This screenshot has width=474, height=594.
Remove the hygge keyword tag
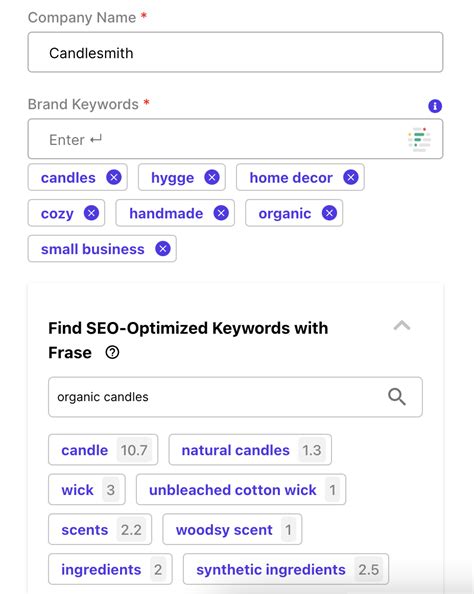[x=212, y=177]
